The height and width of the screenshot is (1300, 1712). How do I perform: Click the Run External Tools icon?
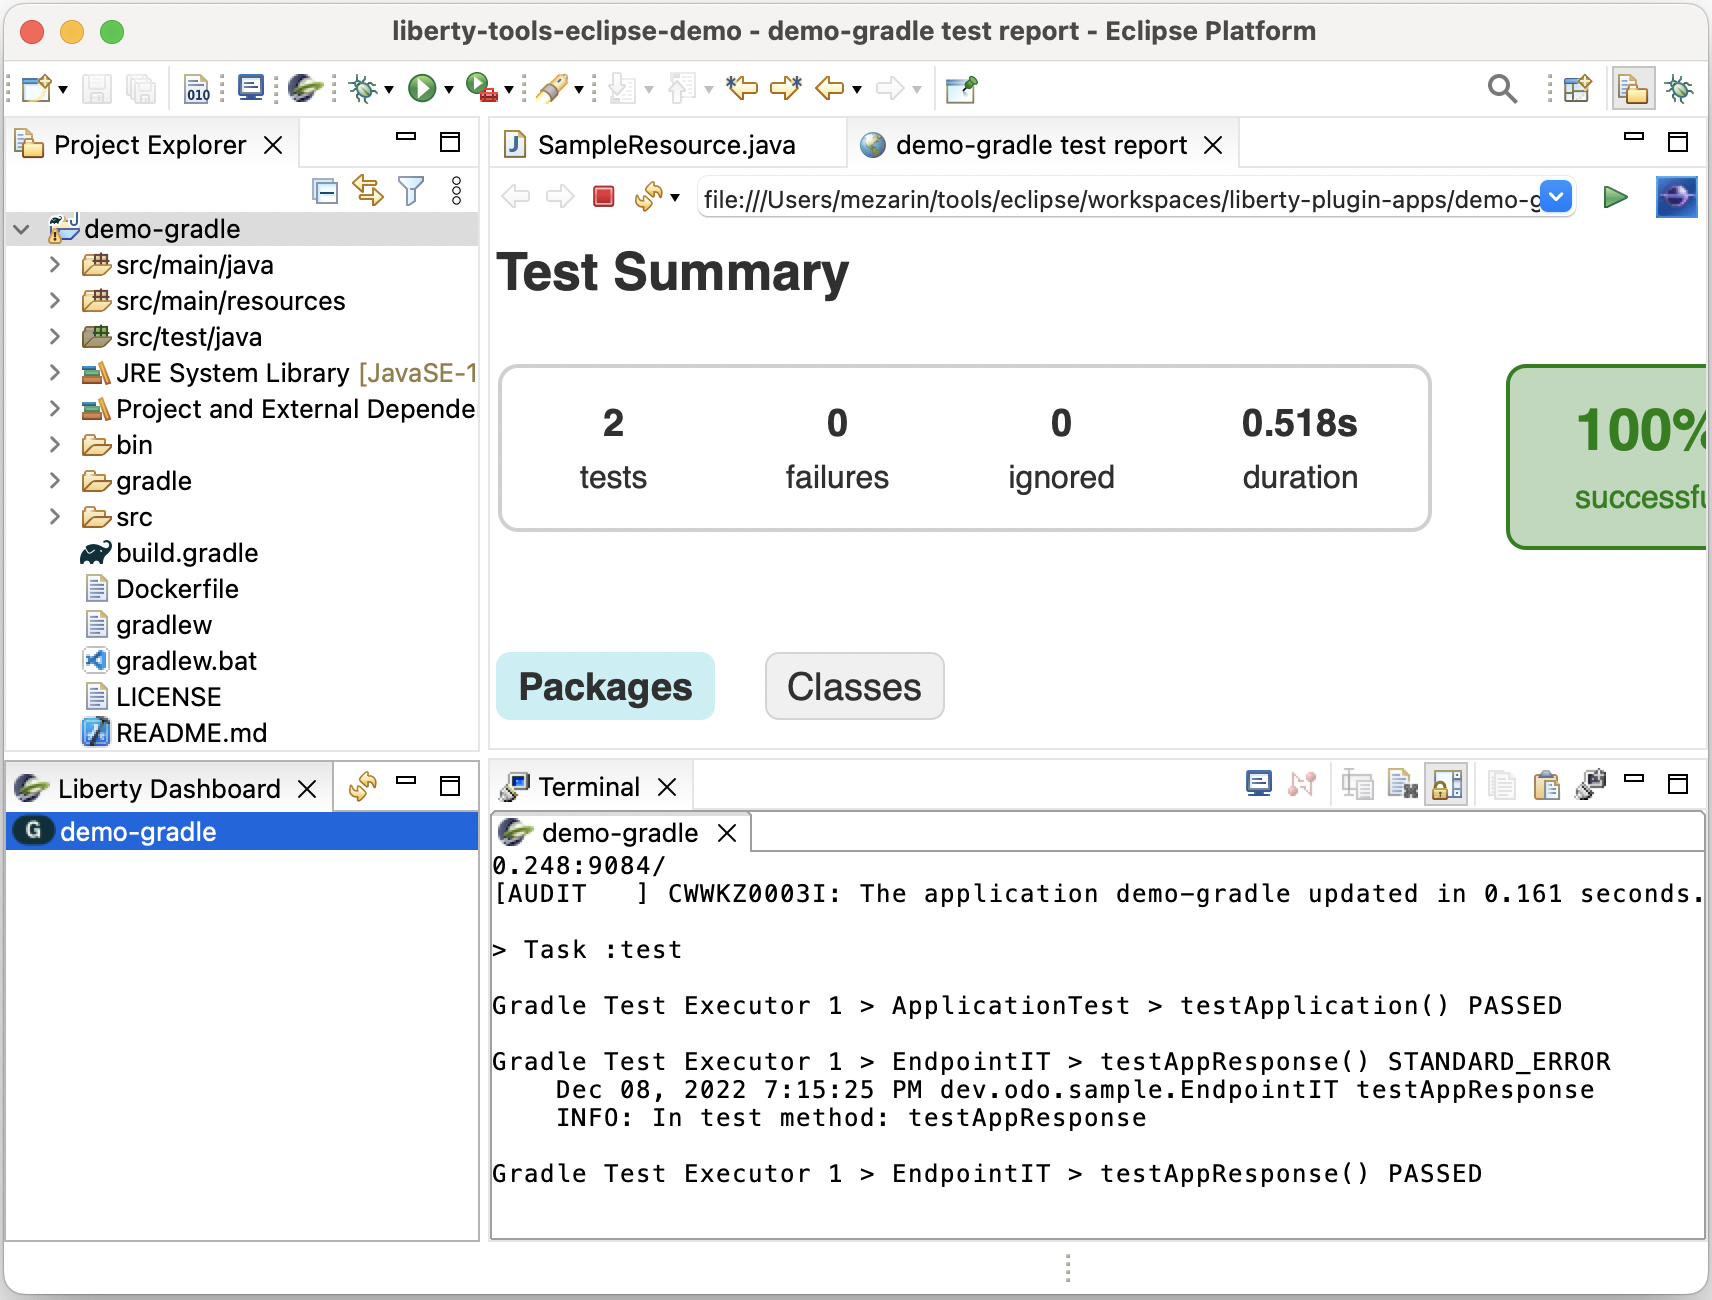coord(482,88)
